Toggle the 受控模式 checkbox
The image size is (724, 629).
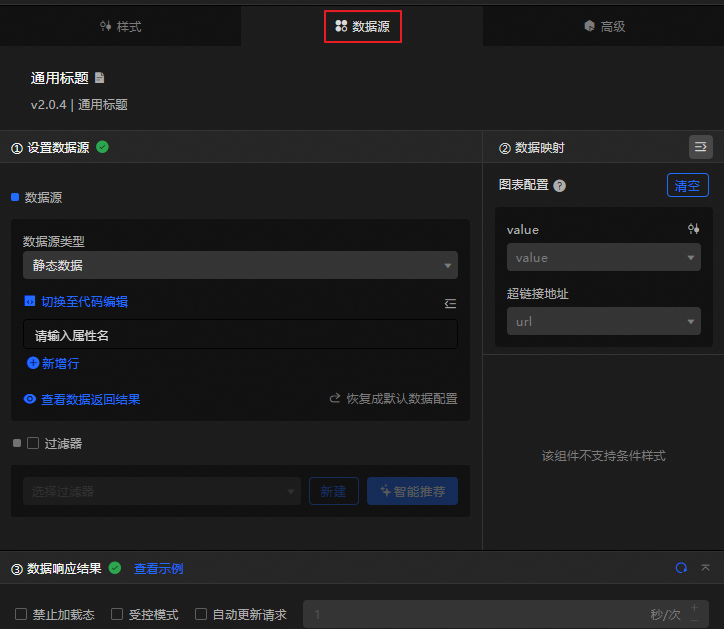[117, 614]
